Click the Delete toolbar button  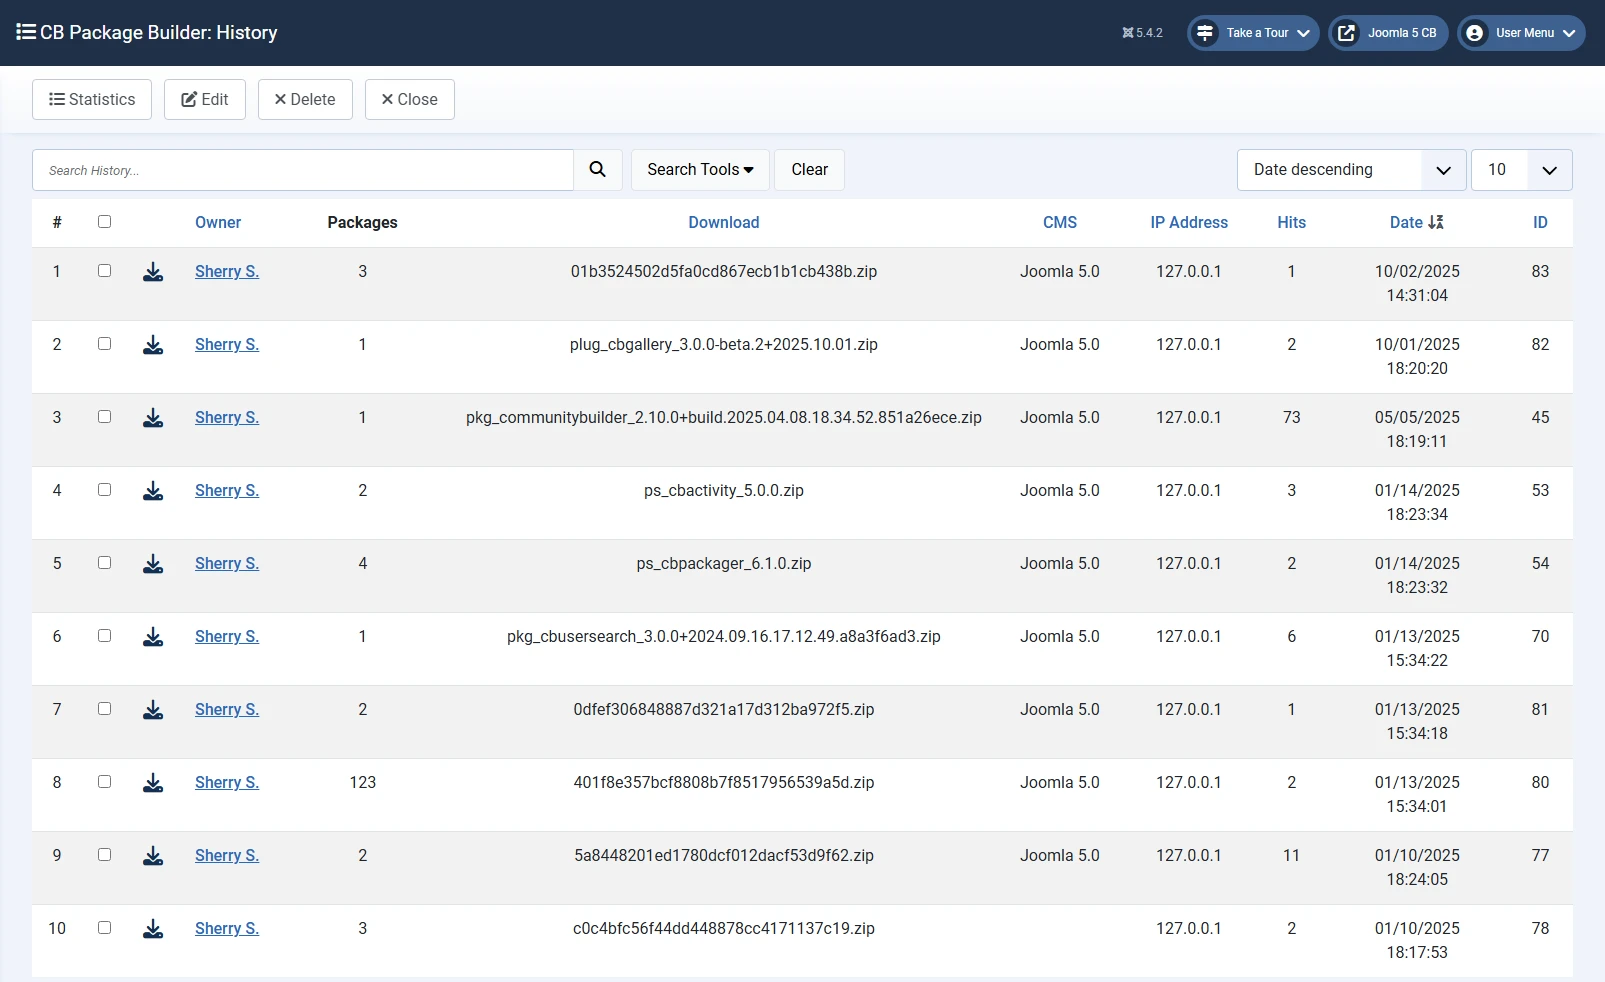[x=305, y=100]
